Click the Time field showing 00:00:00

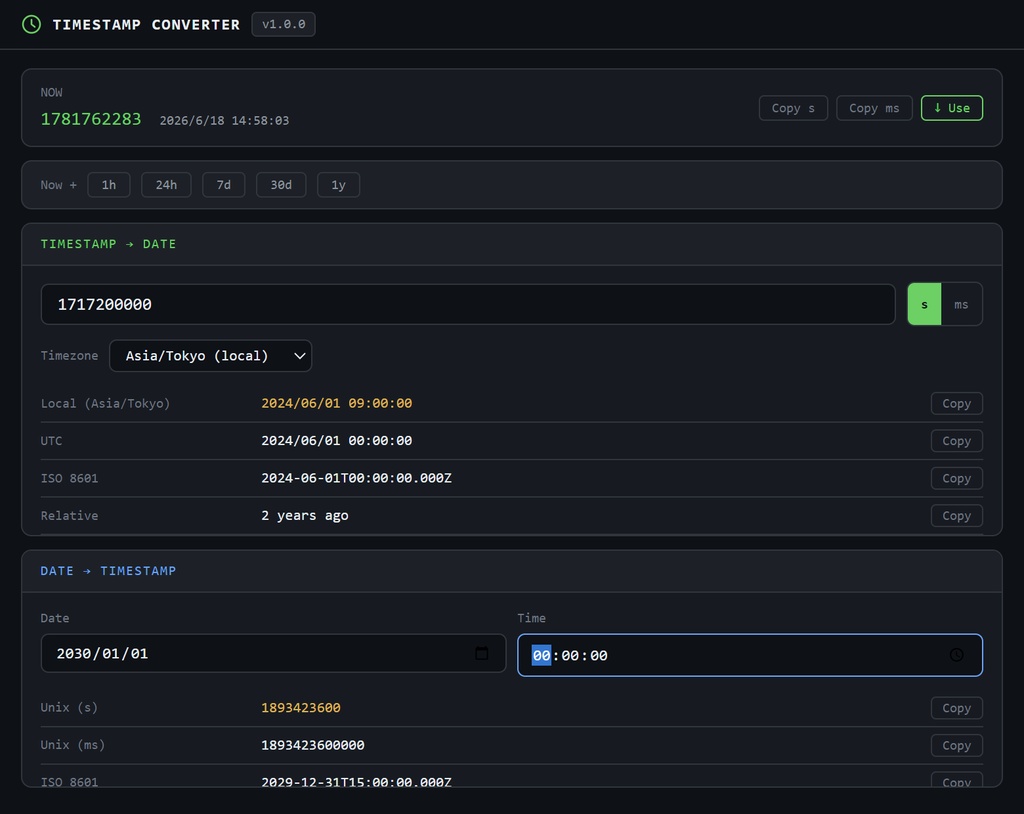tap(750, 655)
